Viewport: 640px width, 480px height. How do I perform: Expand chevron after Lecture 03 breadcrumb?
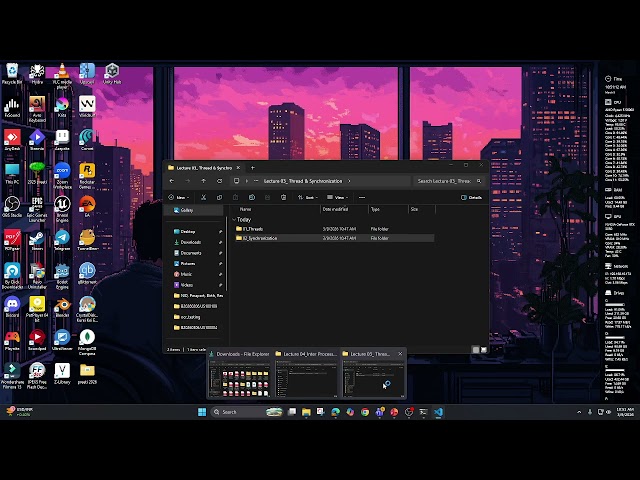pyautogui.click(x=349, y=181)
